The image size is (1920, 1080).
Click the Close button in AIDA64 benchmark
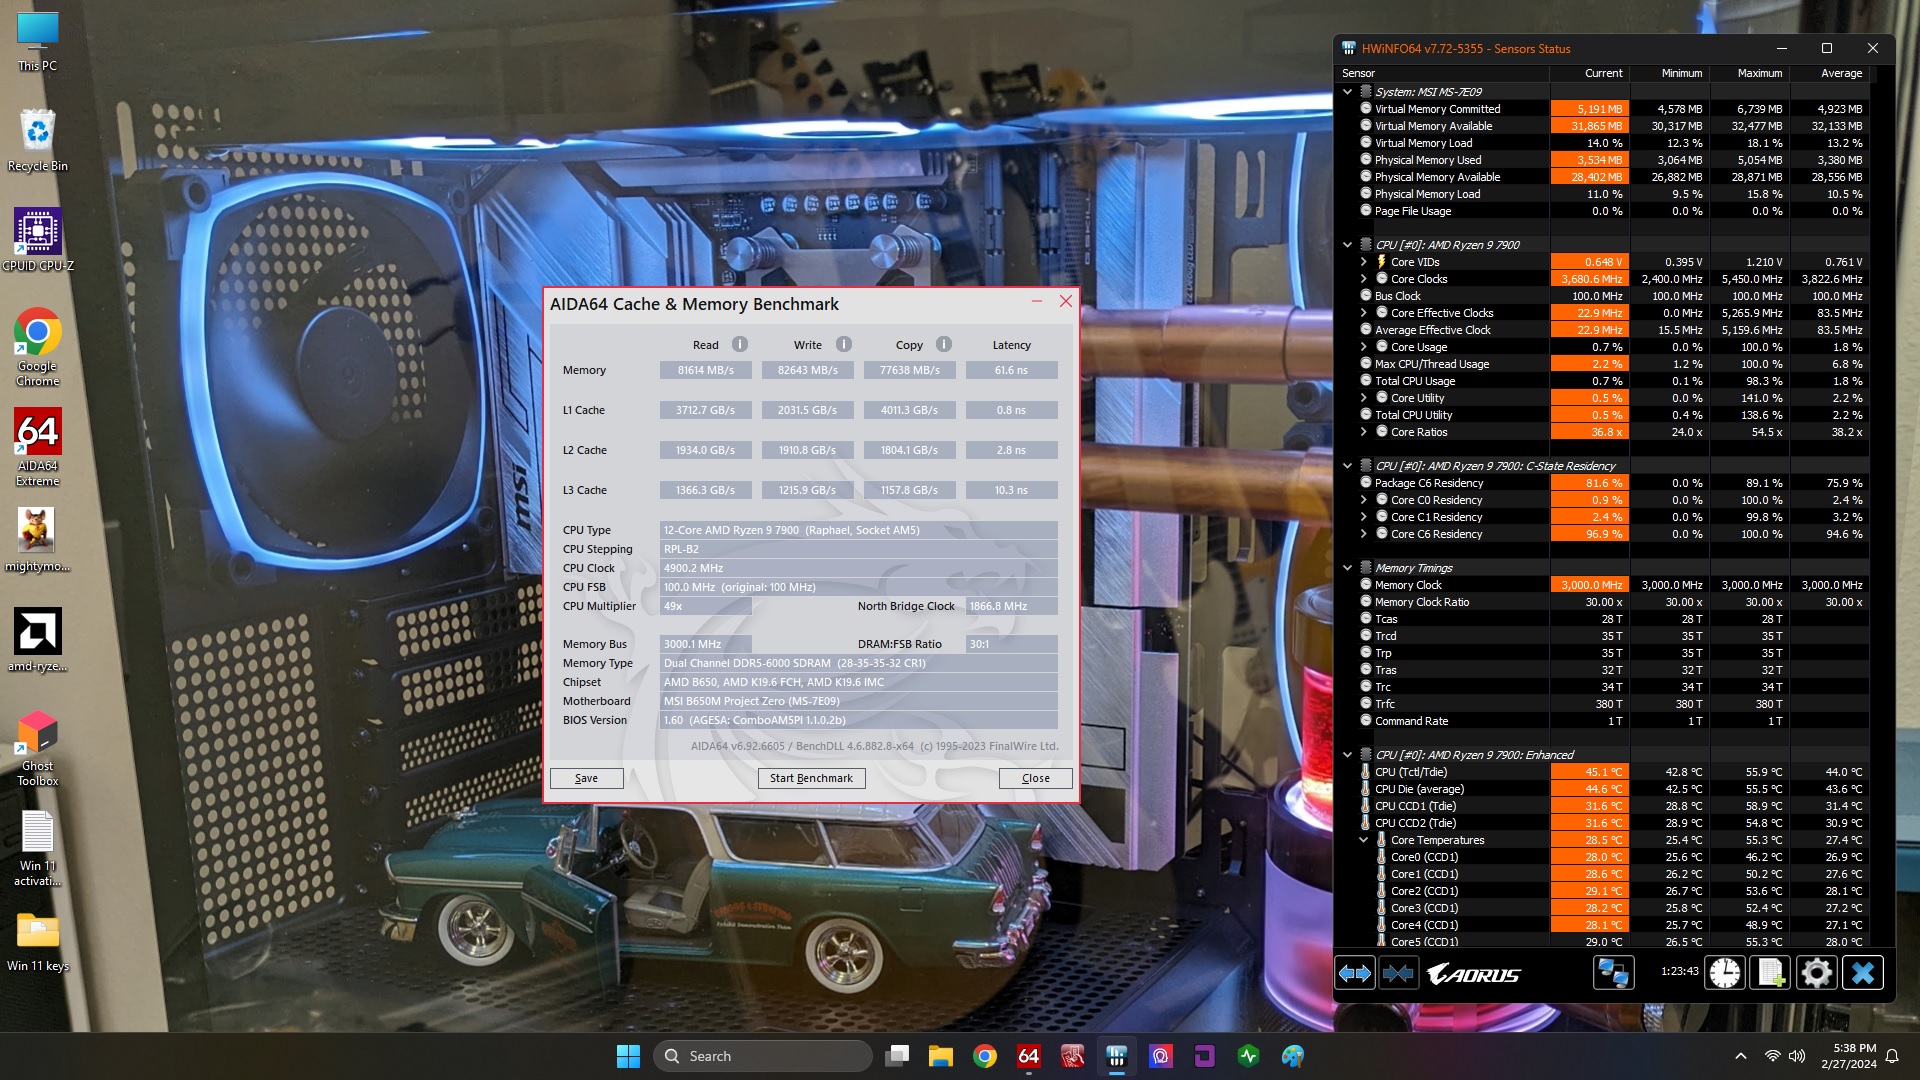pyautogui.click(x=1036, y=778)
